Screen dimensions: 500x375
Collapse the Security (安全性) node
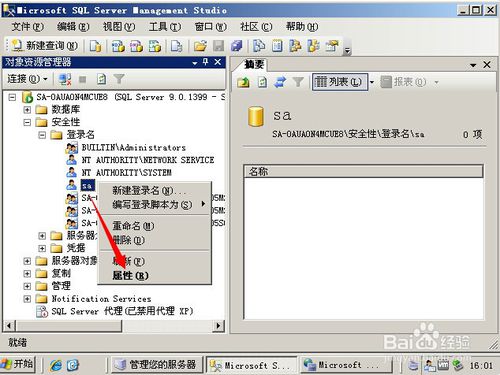click(27, 122)
